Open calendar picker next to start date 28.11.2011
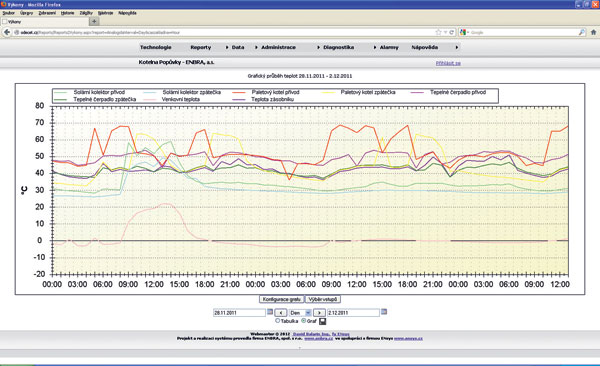This screenshot has height=366, width=600. tap(270, 312)
